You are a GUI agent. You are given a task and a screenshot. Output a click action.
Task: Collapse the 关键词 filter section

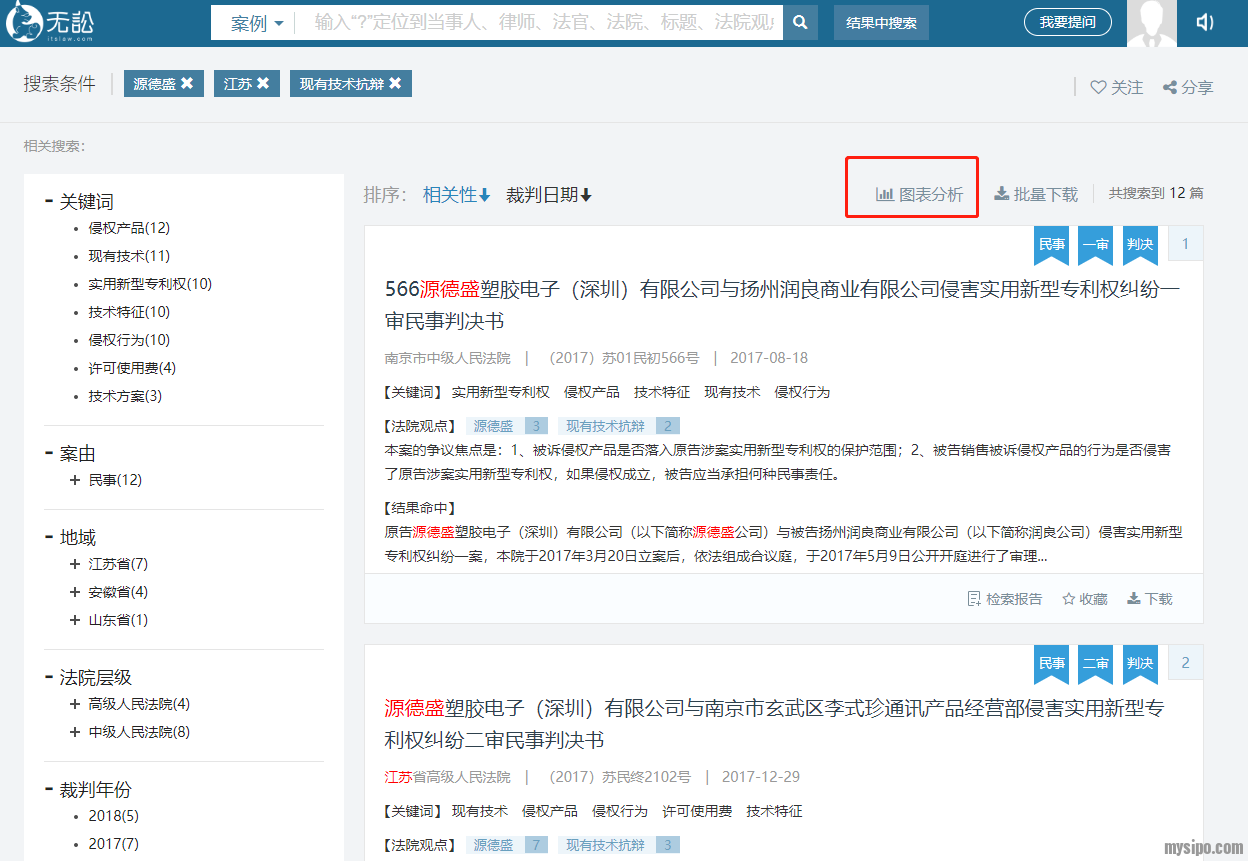49,201
